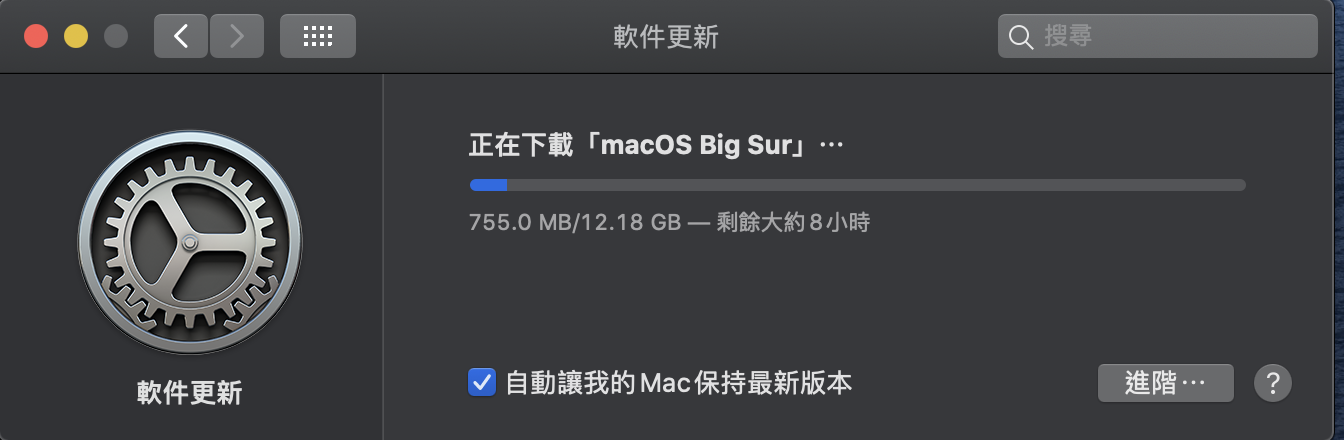Uncheck 自動讓我的 Mac 保持最新版本 checkbox
The width and height of the screenshot is (1344, 440).
pos(482,382)
